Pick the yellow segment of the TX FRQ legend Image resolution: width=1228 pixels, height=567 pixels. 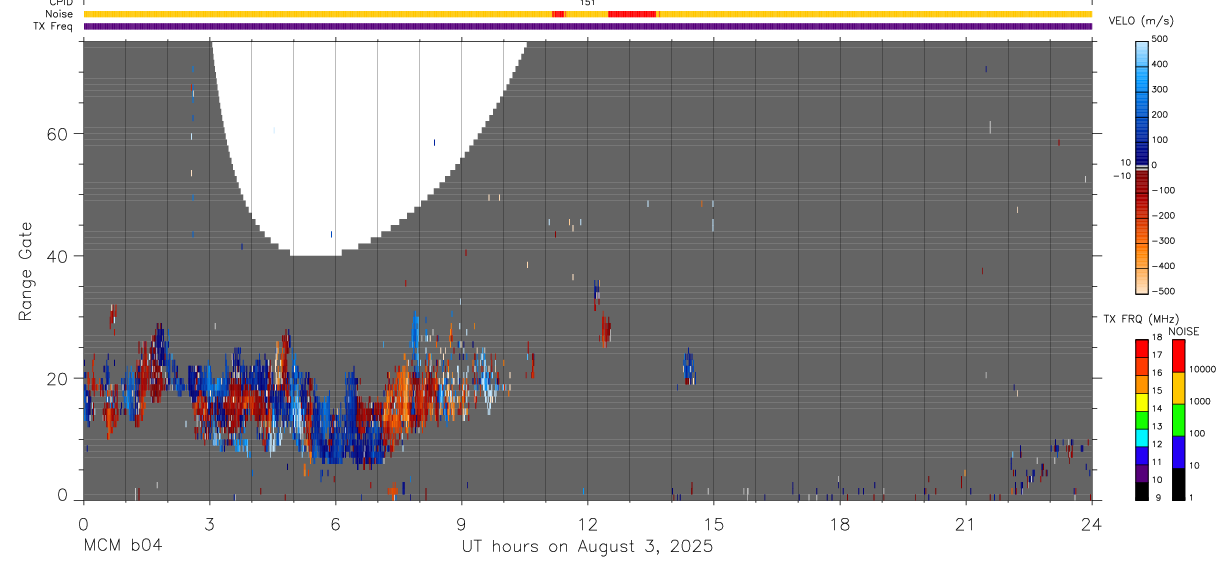click(x=1142, y=402)
